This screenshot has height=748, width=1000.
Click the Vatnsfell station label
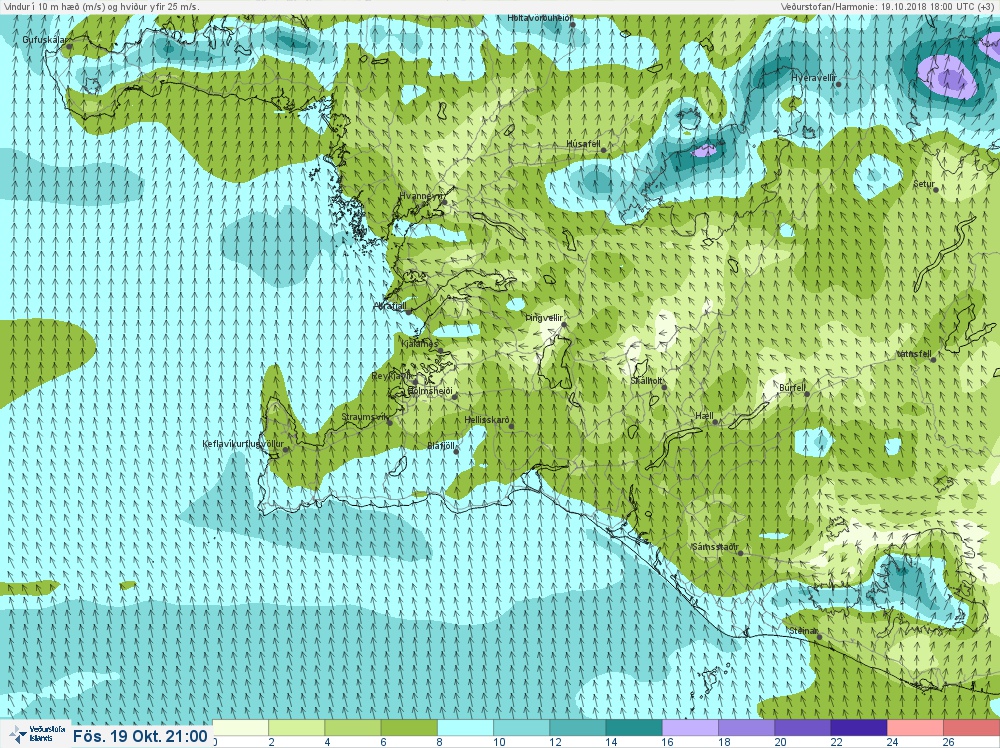pos(914,354)
